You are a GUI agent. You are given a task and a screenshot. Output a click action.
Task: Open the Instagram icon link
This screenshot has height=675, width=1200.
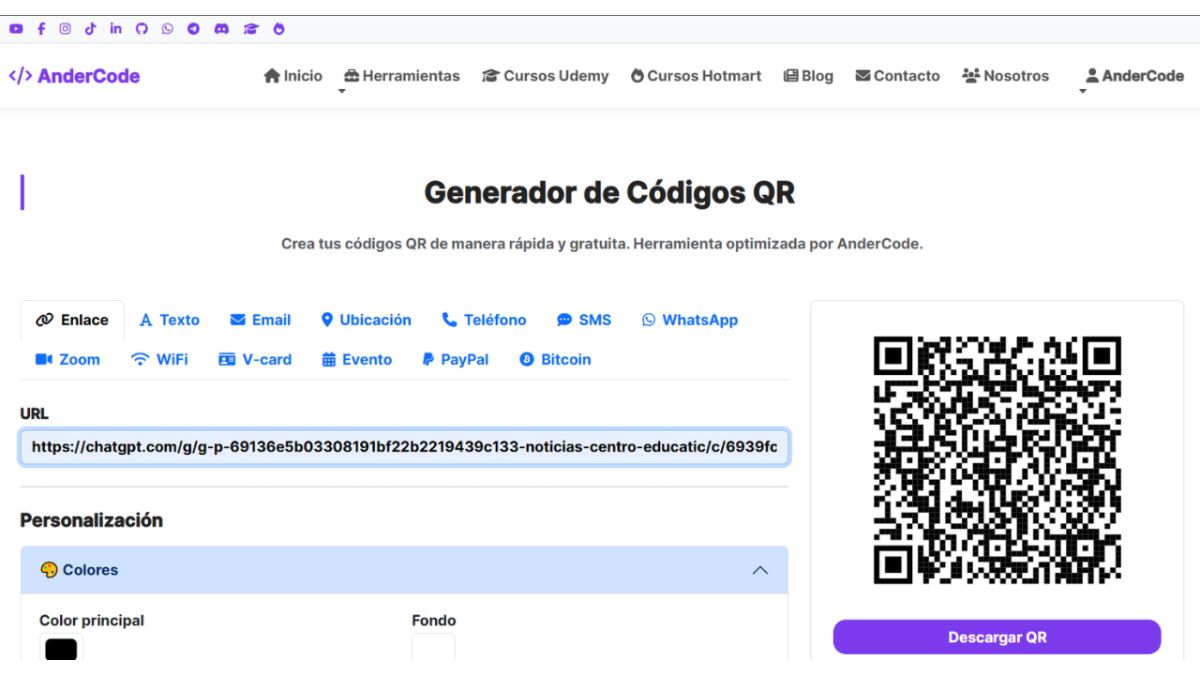(65, 29)
